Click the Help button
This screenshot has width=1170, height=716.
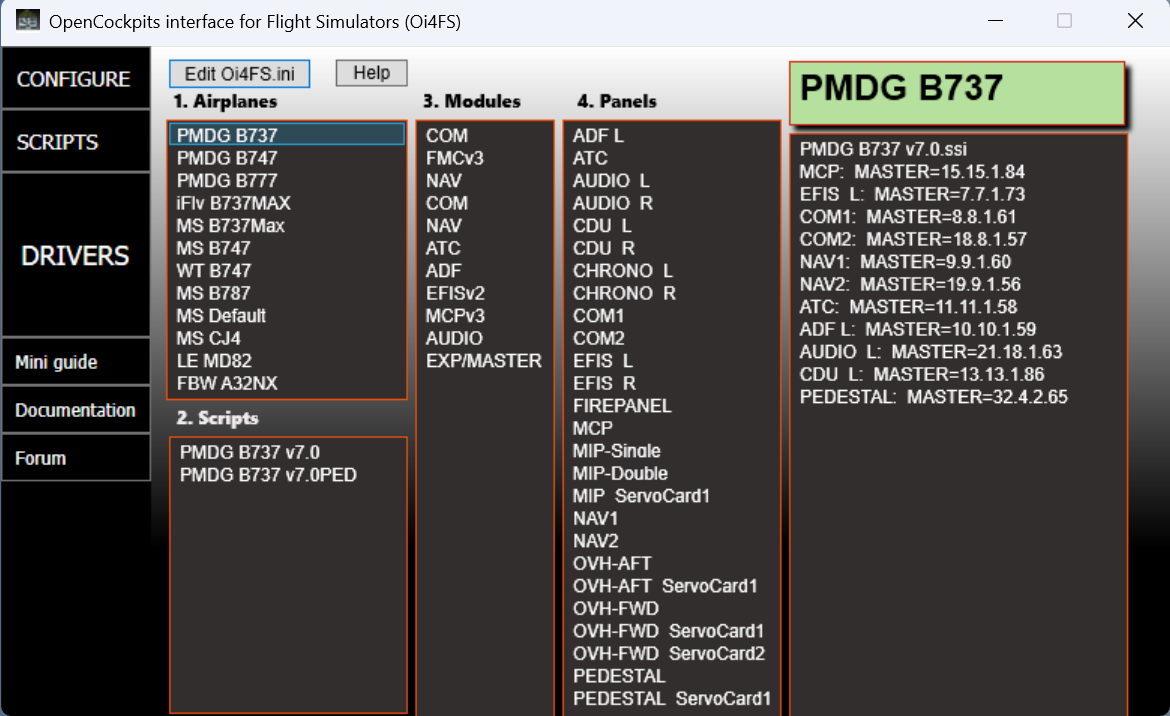(372, 73)
